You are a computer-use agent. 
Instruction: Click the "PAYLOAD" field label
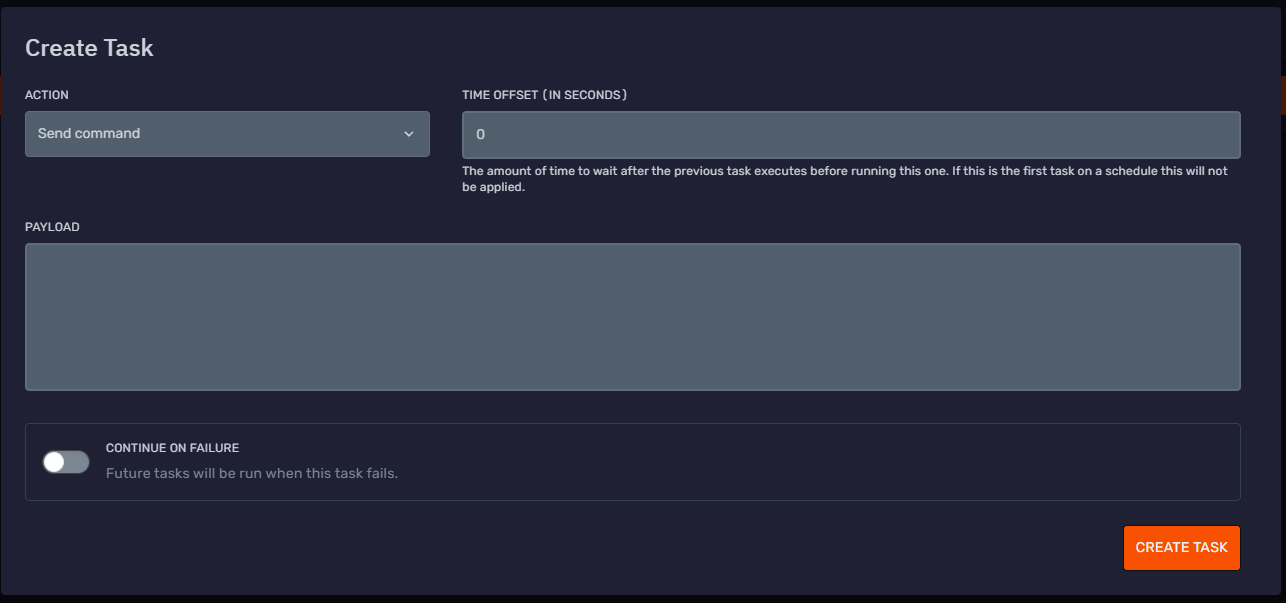tap(52, 227)
